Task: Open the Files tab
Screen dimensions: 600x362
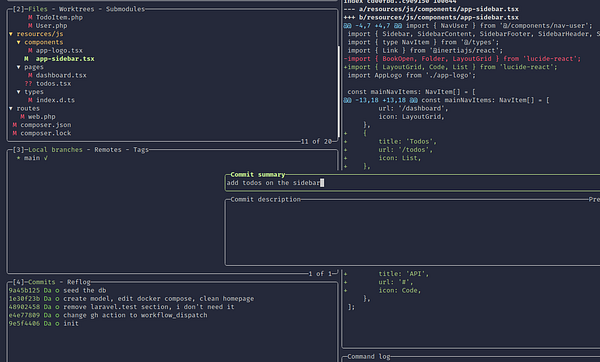Action: point(38,9)
